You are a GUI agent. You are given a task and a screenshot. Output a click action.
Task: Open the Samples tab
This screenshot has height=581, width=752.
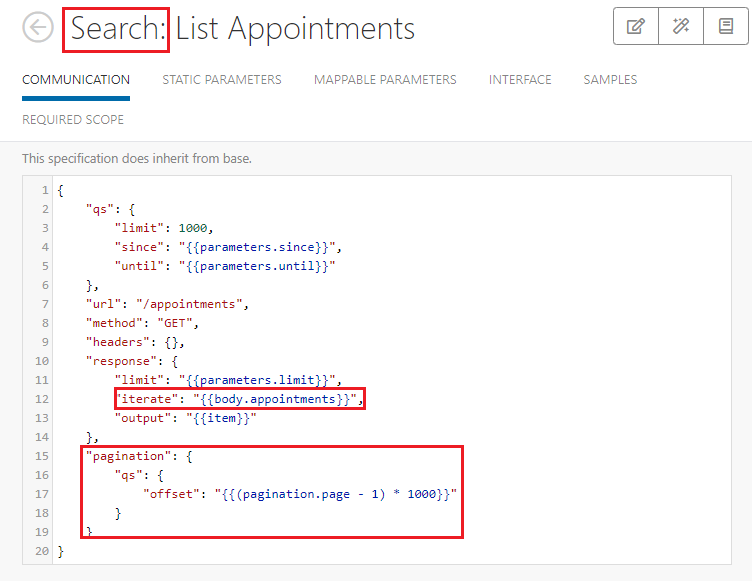(x=610, y=80)
